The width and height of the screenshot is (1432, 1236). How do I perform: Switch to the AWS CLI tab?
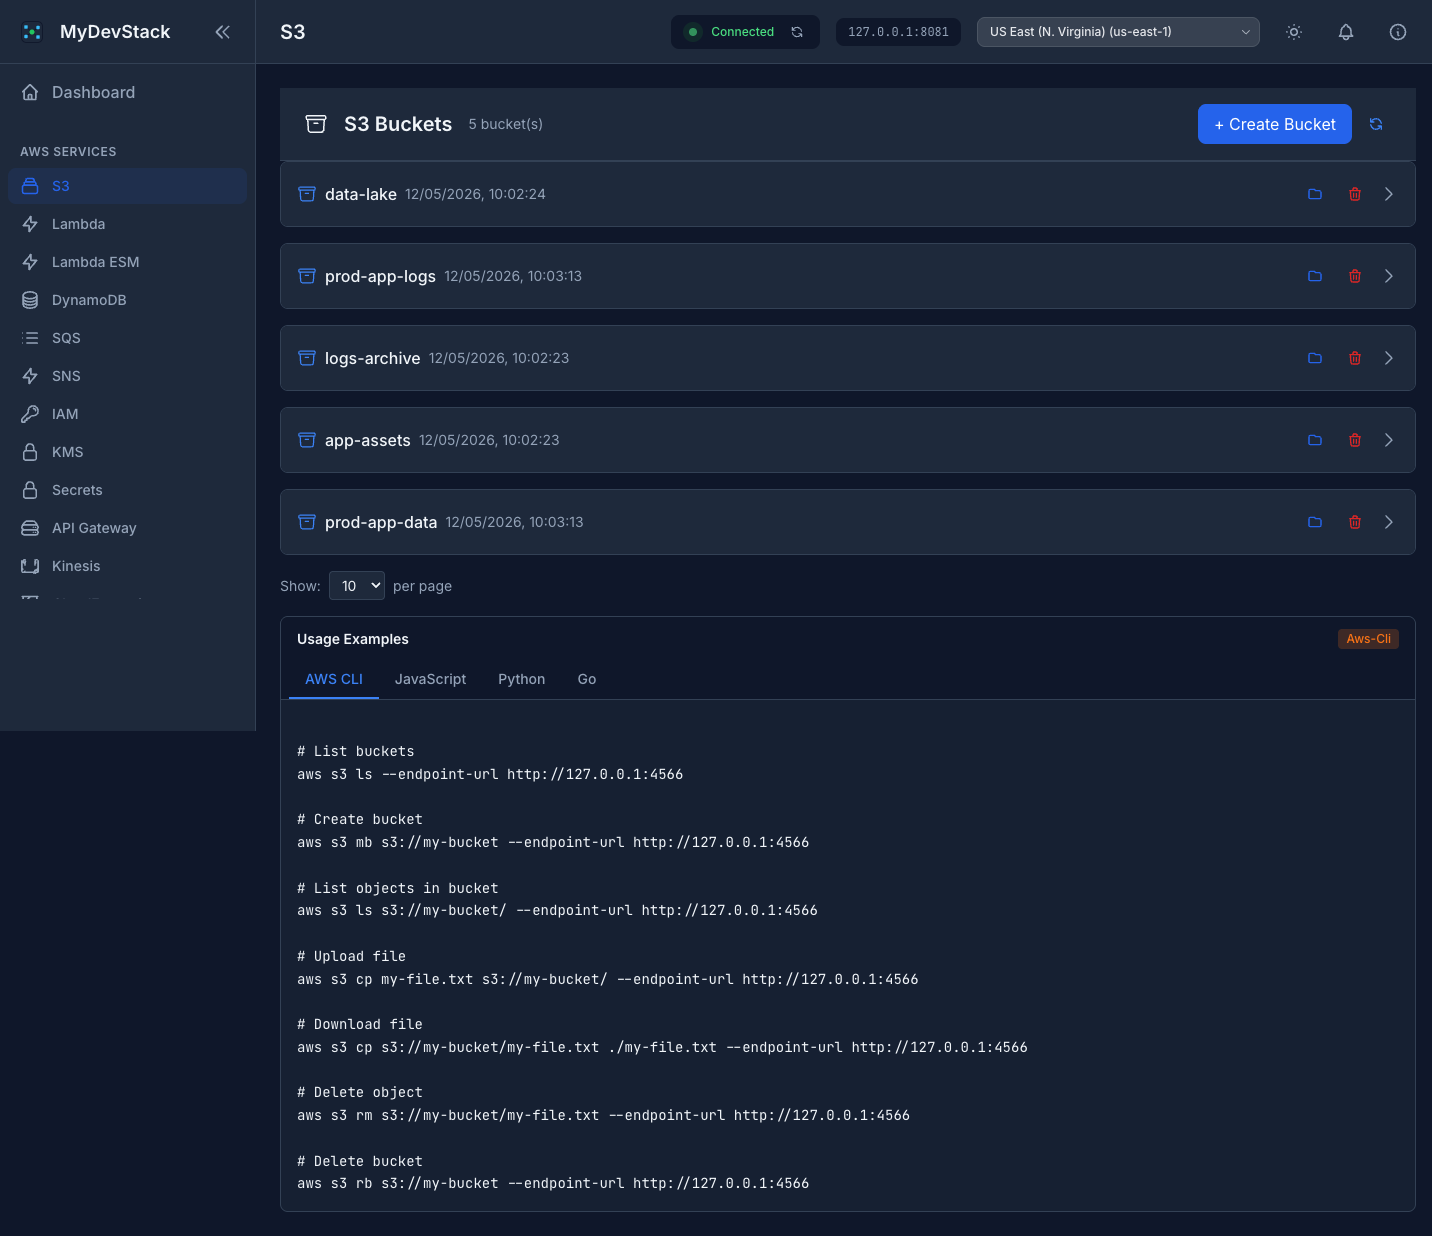334,679
